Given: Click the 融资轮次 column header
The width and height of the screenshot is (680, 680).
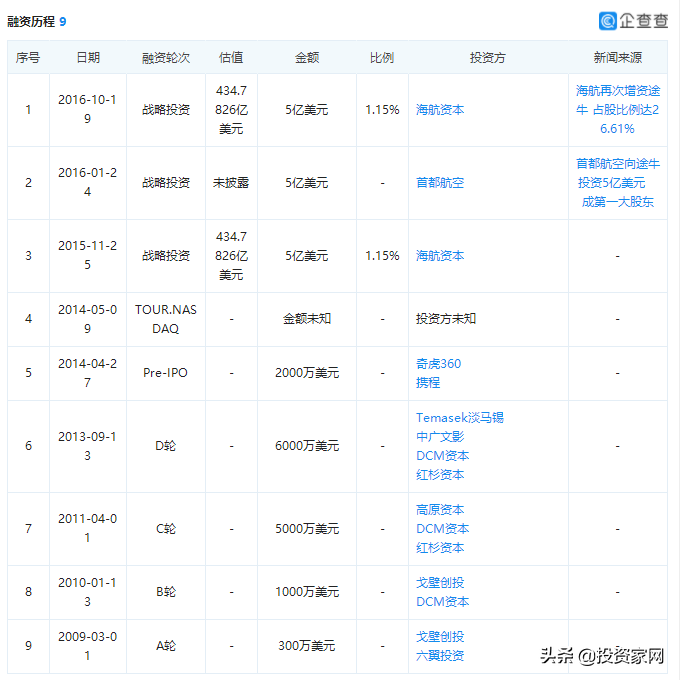Looking at the screenshot, I should point(166,58).
